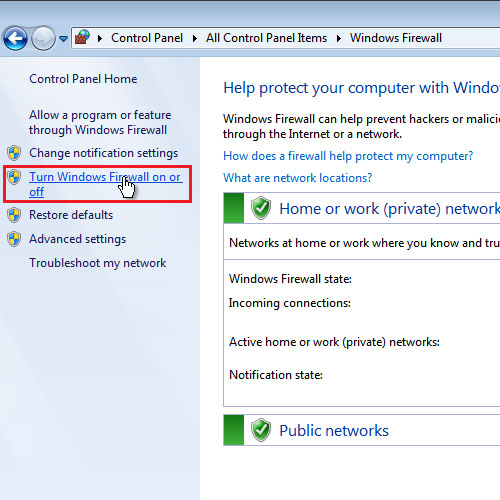This screenshot has width=500, height=500.
Task: Click the Incoming connections label
Action: pyautogui.click(x=290, y=303)
